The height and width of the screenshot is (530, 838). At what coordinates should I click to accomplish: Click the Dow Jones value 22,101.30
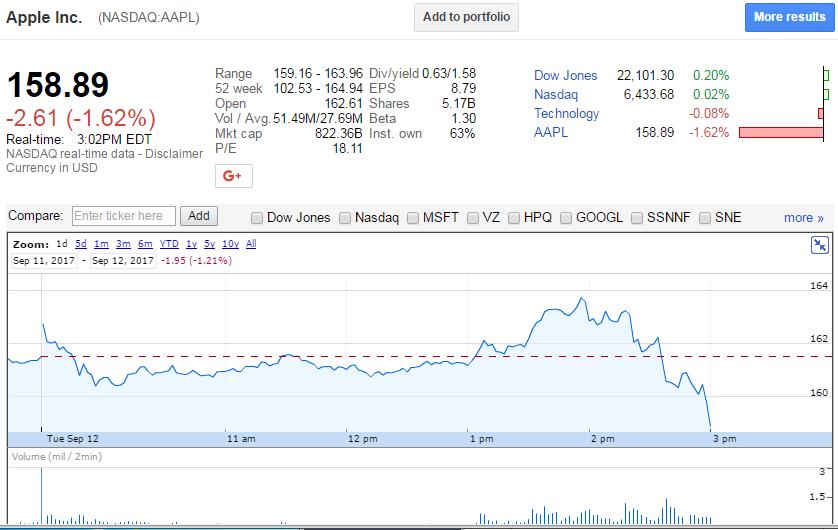646,75
